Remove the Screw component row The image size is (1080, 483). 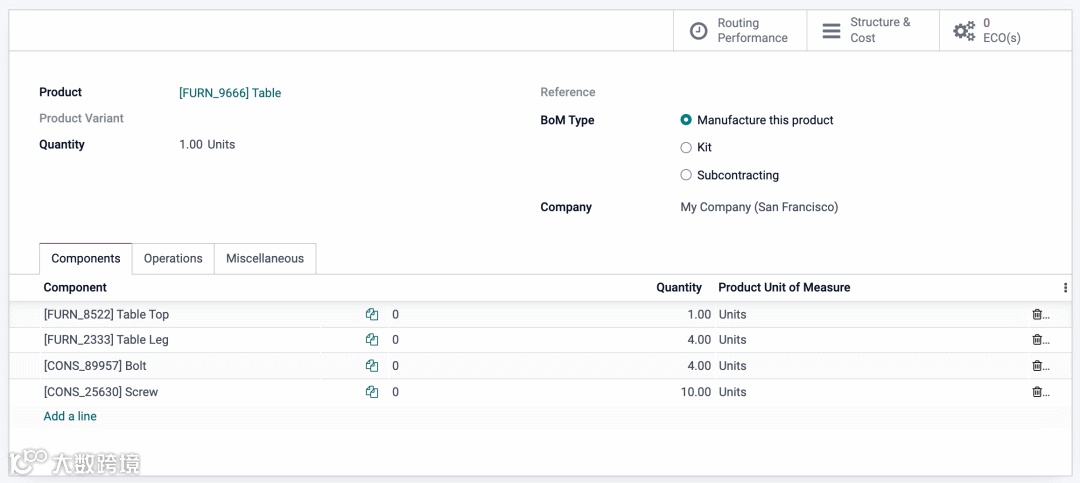pos(1038,392)
